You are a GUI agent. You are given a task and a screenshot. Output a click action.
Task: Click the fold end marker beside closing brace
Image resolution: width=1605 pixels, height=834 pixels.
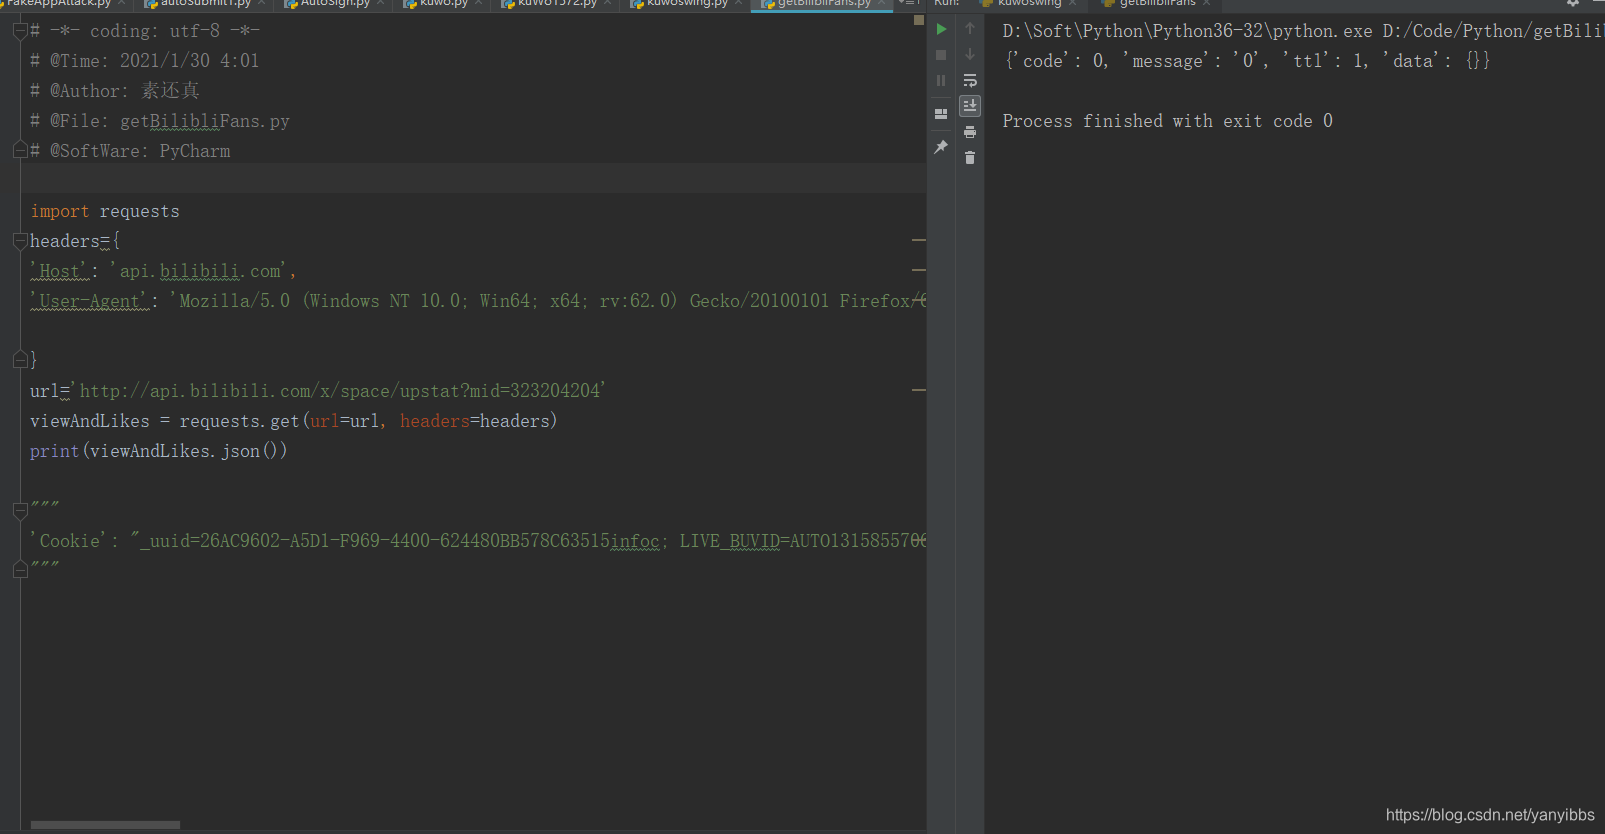[x=20, y=359]
